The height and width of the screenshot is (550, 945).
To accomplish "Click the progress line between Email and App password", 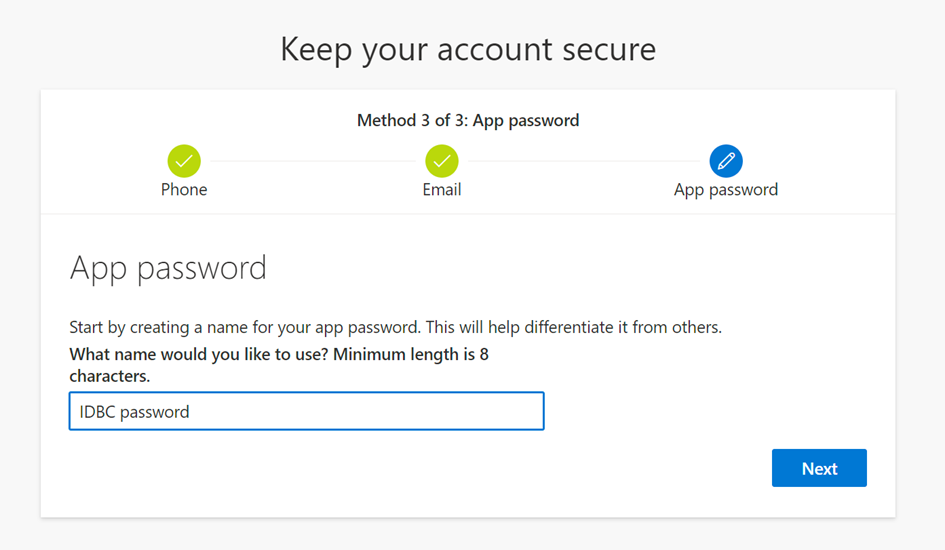I will pyautogui.click(x=583, y=161).
